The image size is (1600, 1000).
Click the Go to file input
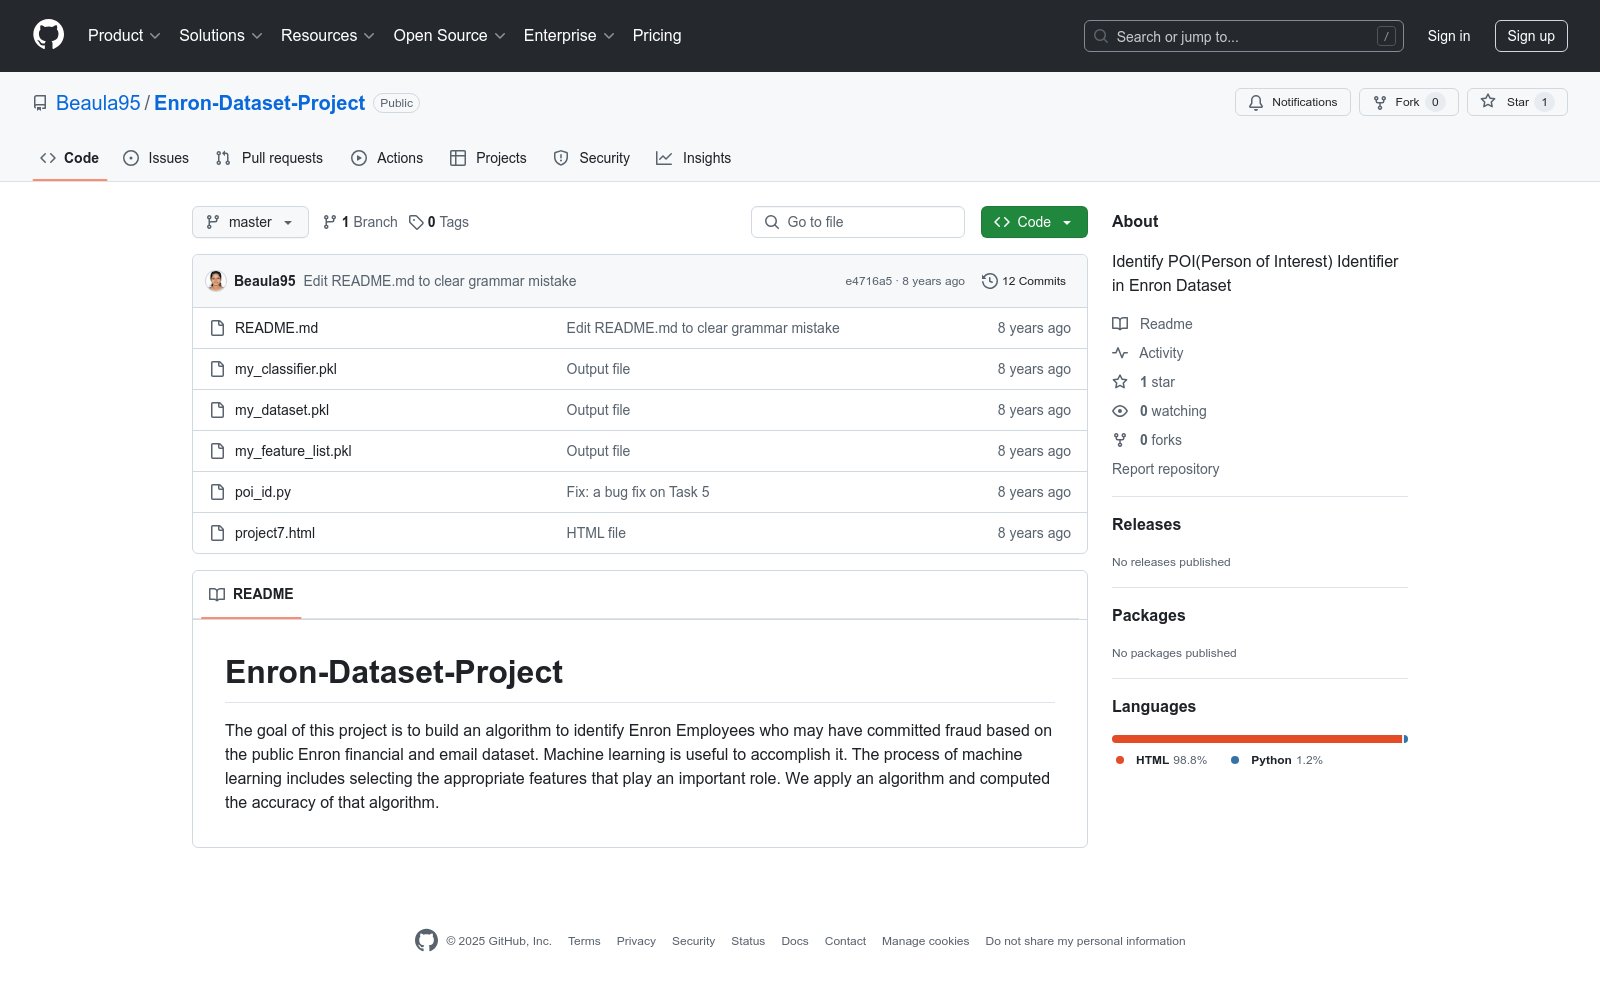(858, 222)
